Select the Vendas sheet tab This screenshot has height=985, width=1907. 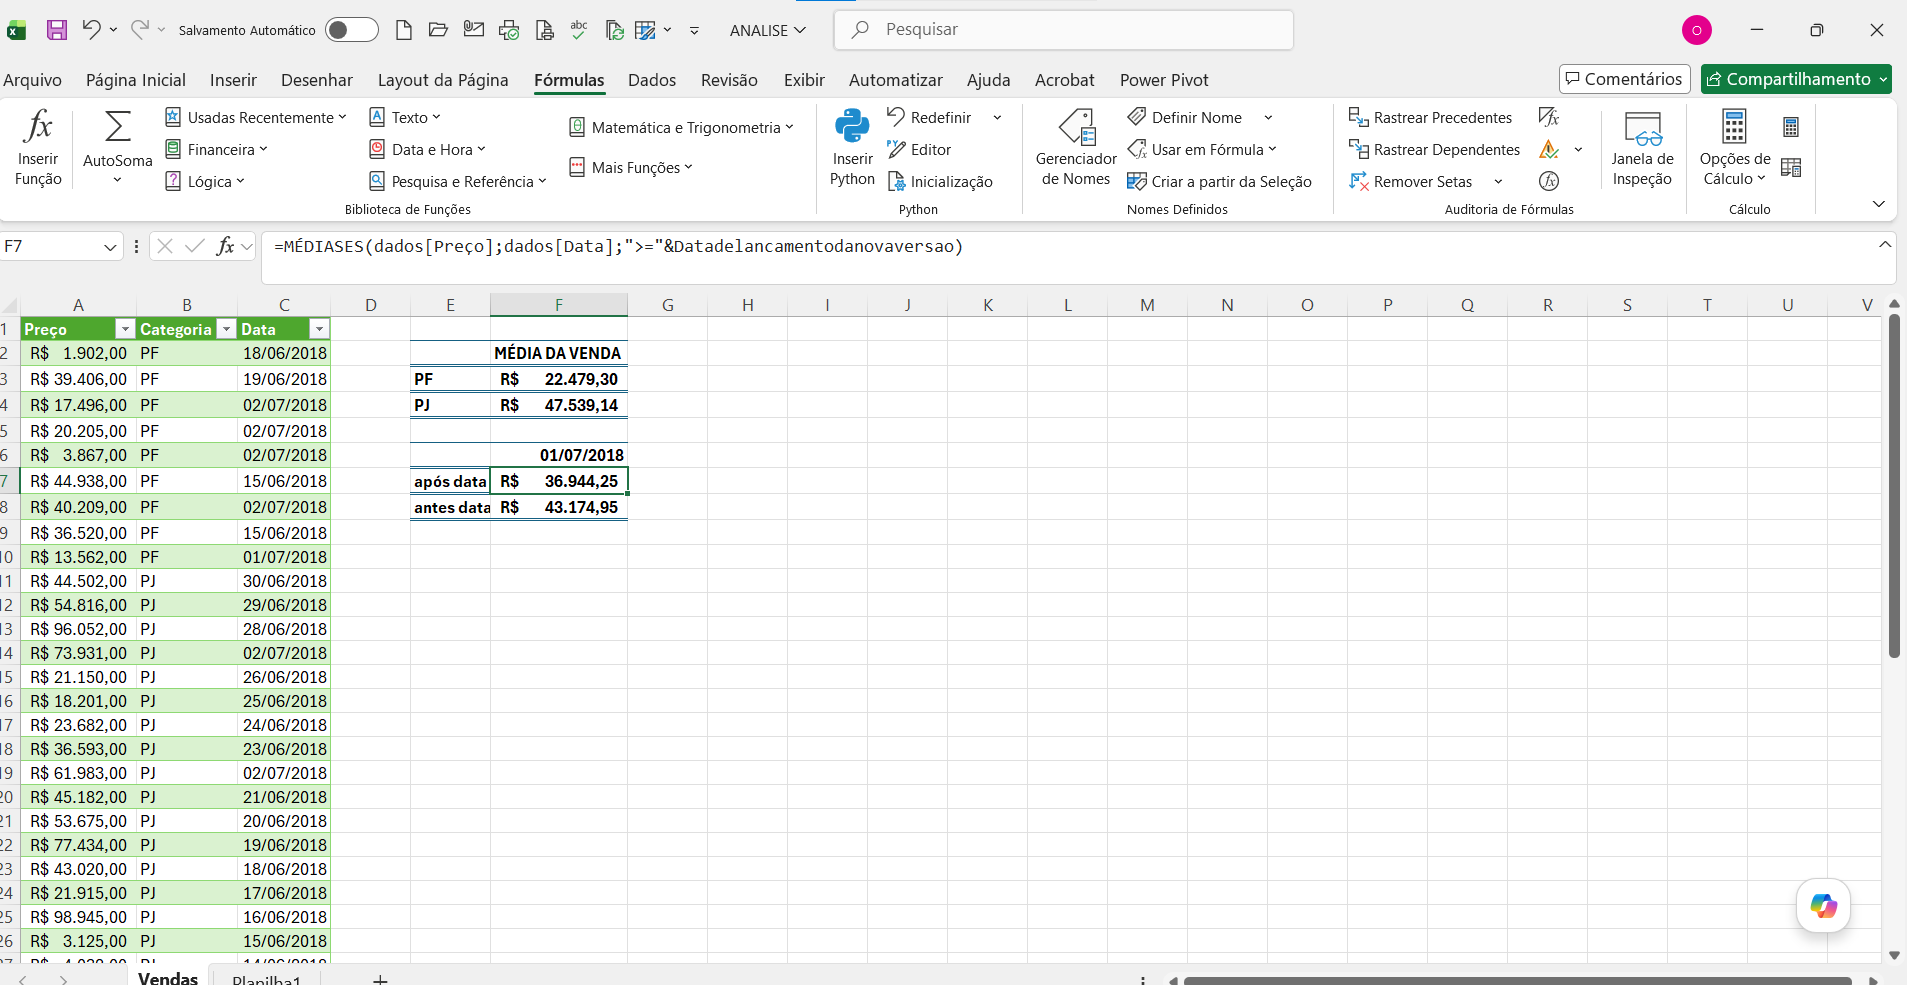pyautogui.click(x=168, y=977)
